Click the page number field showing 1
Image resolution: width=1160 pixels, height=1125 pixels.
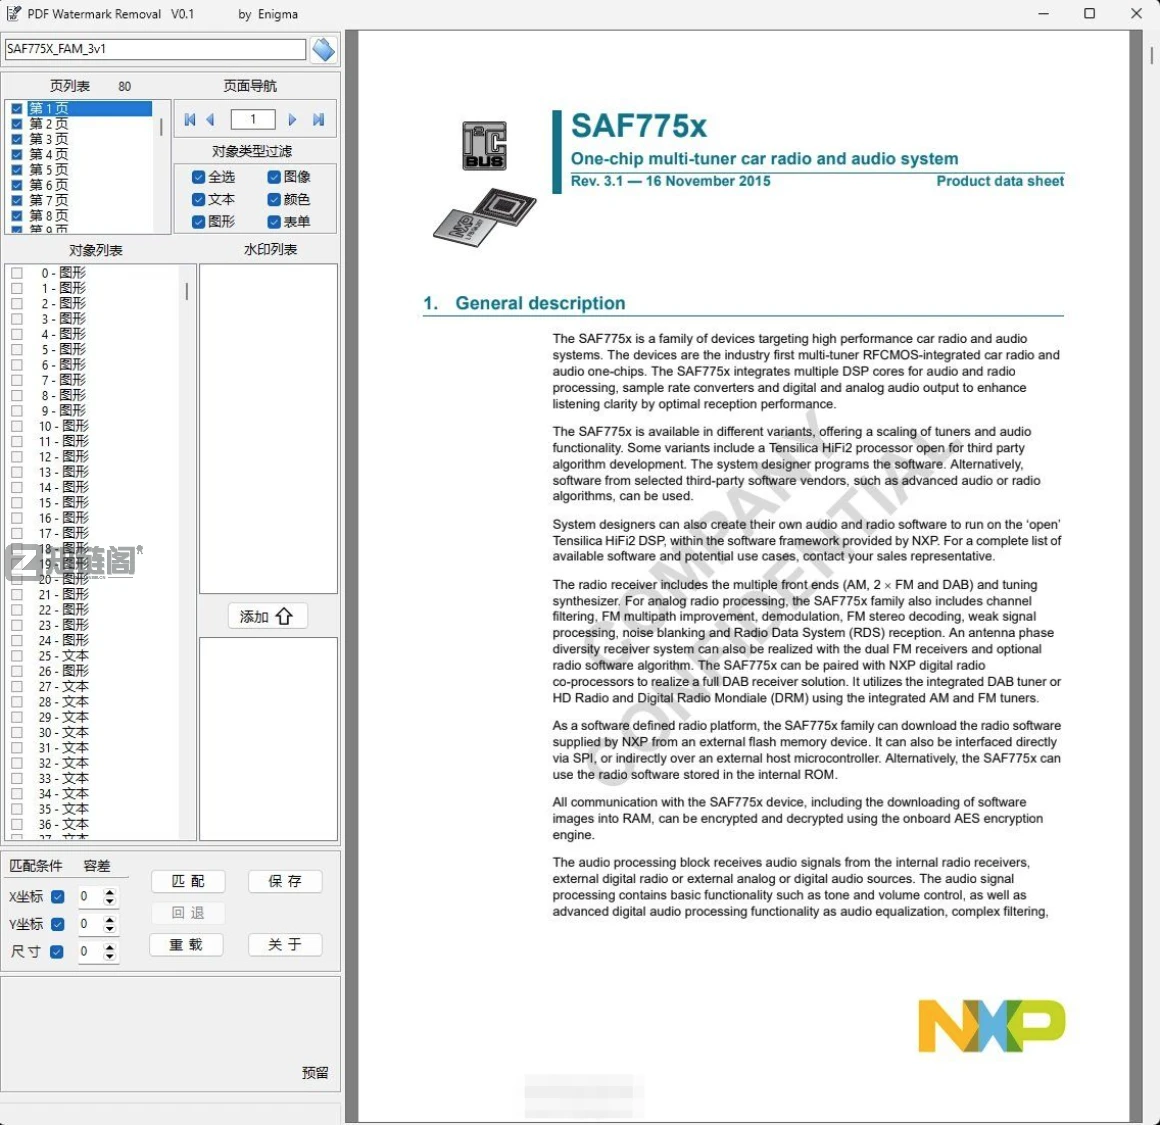coord(253,119)
